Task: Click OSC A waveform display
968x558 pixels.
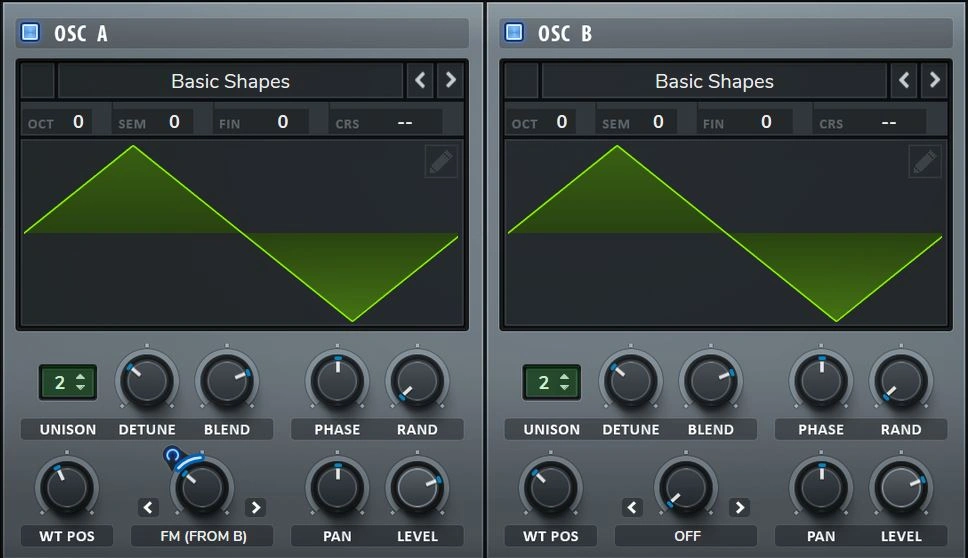Action: click(242, 233)
